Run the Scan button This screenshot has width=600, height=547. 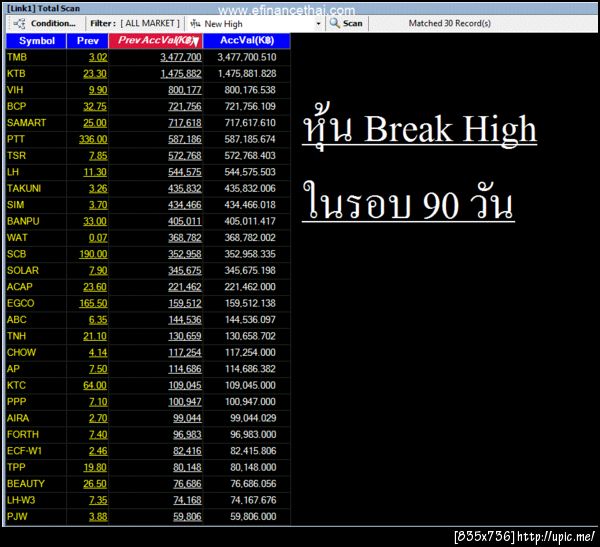346,23
